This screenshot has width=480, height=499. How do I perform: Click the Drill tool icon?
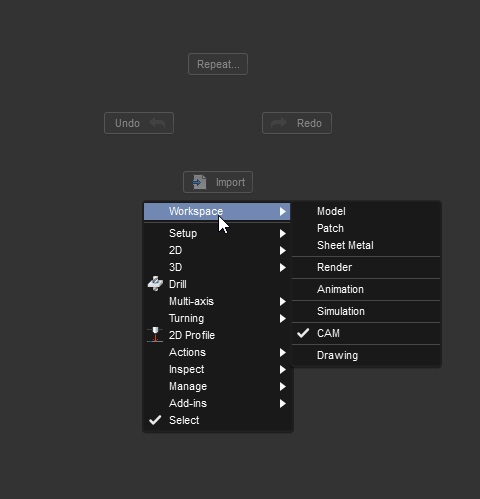(155, 284)
